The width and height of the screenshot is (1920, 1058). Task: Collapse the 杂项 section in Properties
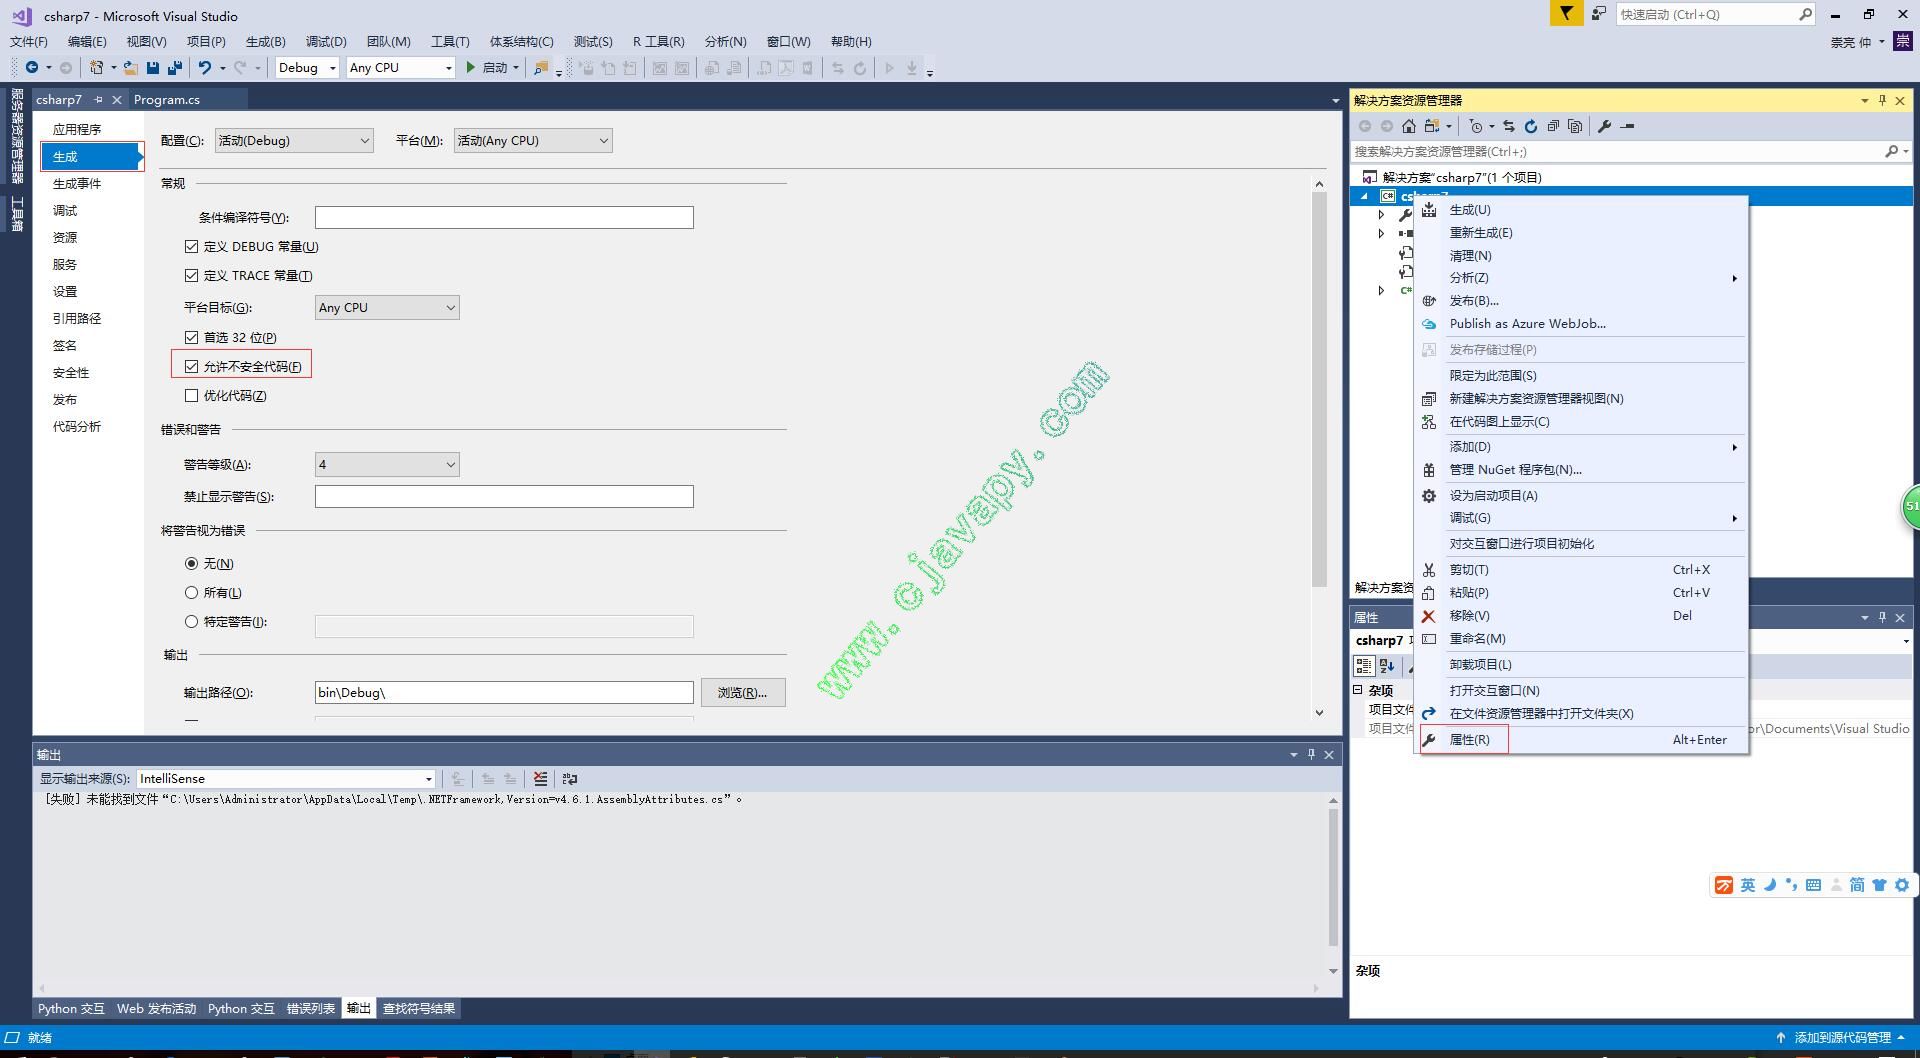tap(1358, 690)
